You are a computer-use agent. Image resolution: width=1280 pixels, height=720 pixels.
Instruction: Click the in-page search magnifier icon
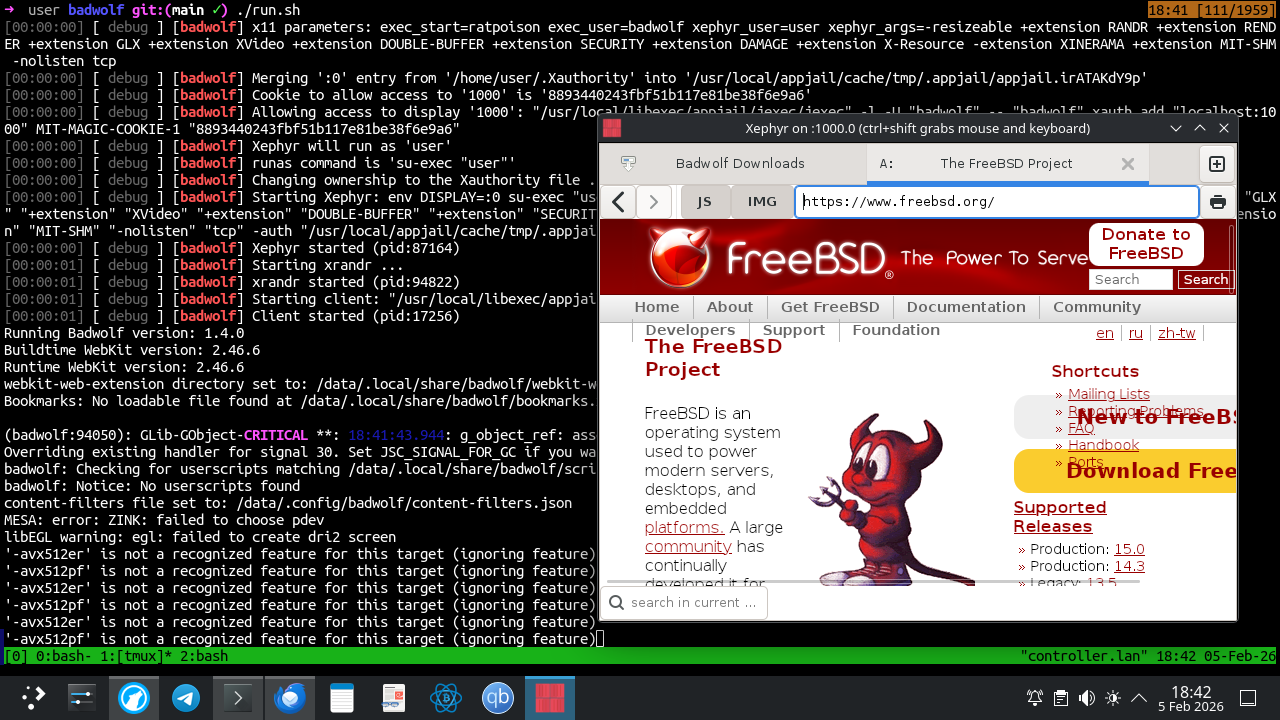(x=616, y=602)
